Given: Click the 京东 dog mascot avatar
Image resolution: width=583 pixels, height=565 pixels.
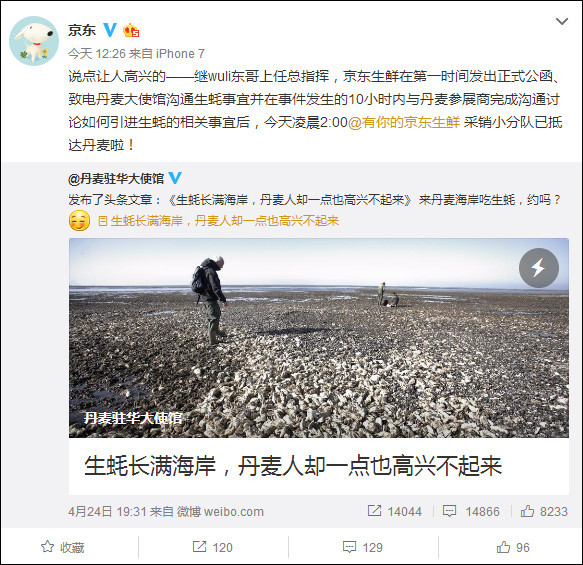Looking at the screenshot, I should tap(34, 41).
